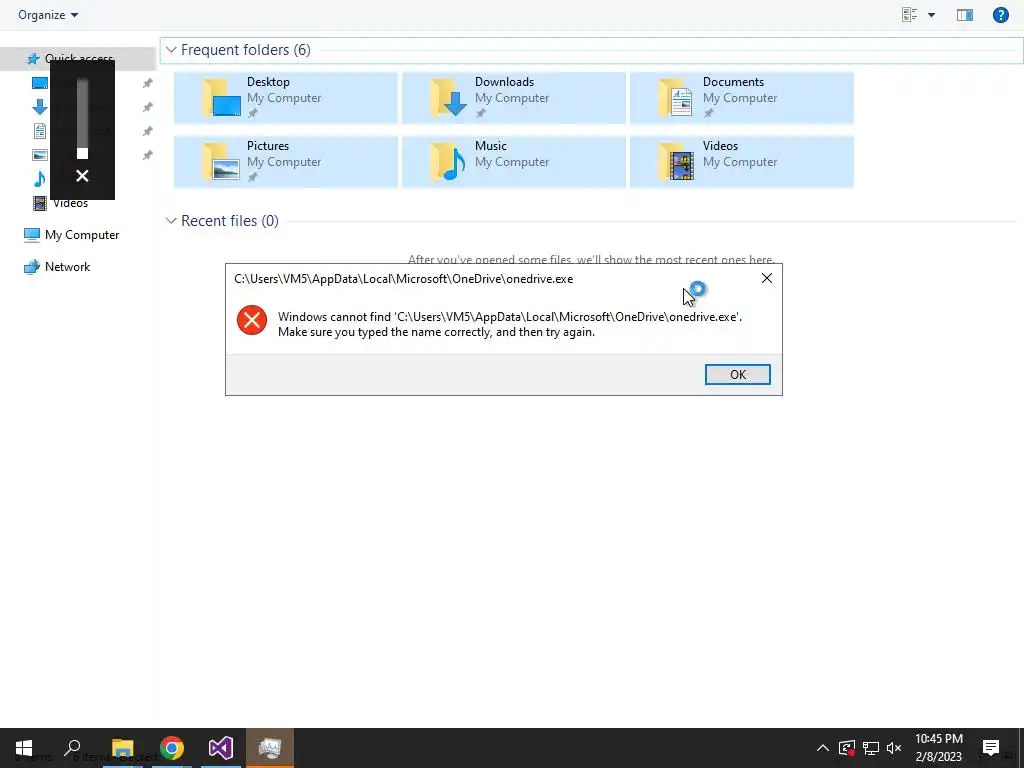Select the Music frequent folder tile

(x=513, y=161)
